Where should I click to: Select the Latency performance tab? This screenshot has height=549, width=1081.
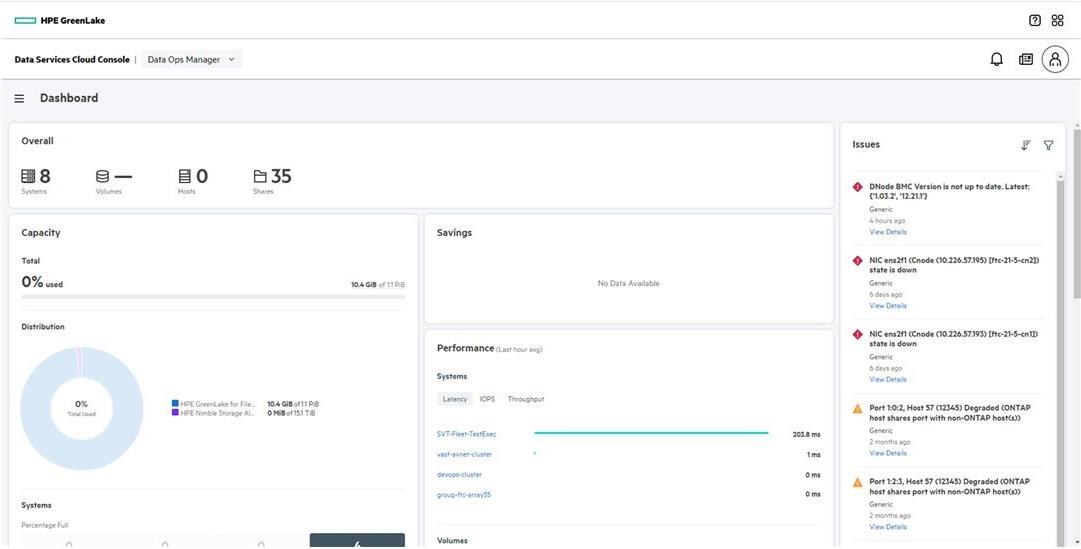point(454,399)
